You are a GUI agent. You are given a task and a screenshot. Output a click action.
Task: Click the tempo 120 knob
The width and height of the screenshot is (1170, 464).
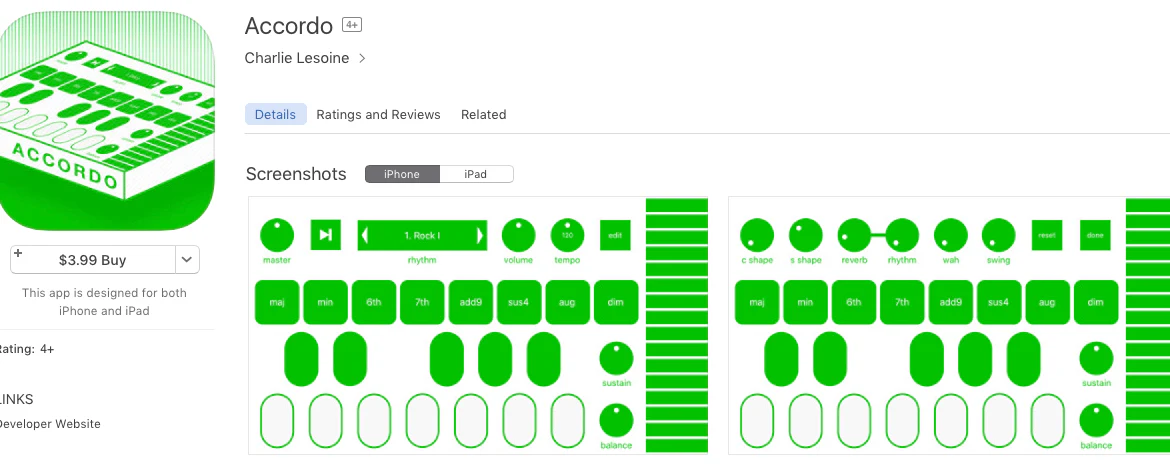coord(567,236)
